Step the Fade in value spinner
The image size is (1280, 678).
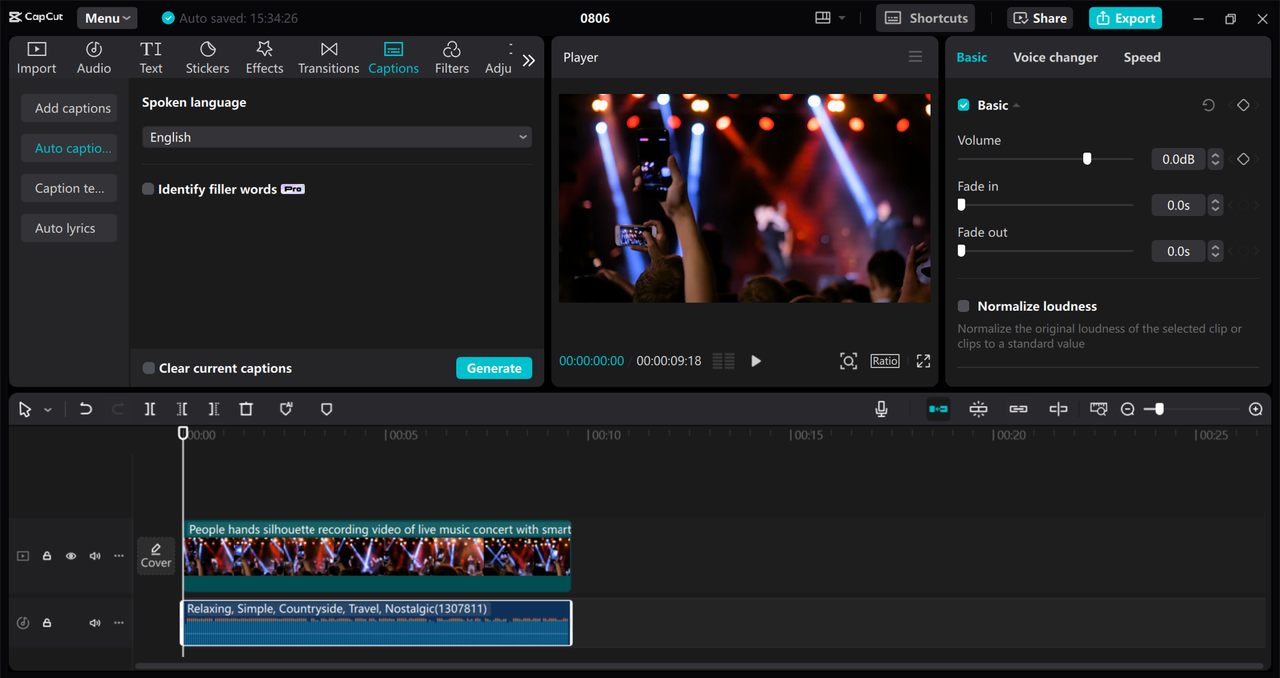[x=1215, y=205]
